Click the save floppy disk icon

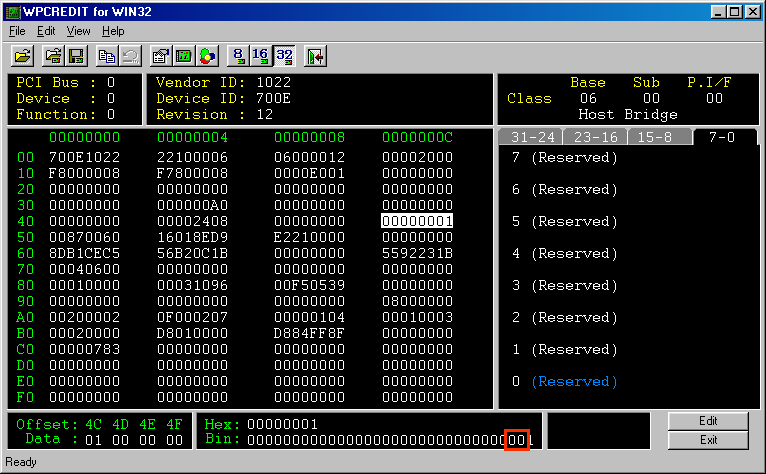point(77,56)
